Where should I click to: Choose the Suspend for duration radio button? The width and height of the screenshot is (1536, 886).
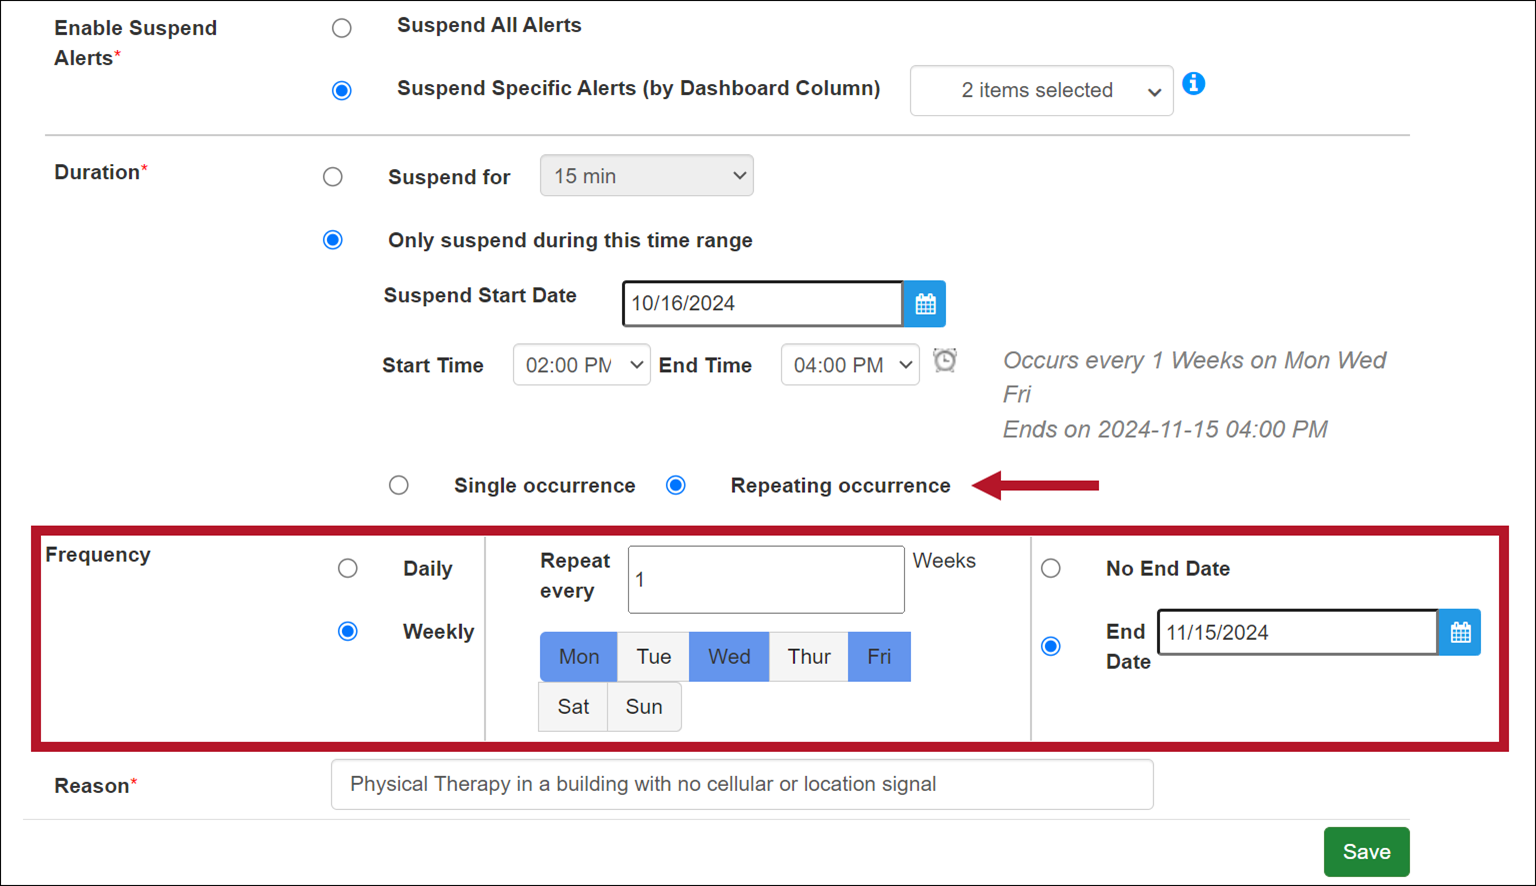(x=333, y=177)
